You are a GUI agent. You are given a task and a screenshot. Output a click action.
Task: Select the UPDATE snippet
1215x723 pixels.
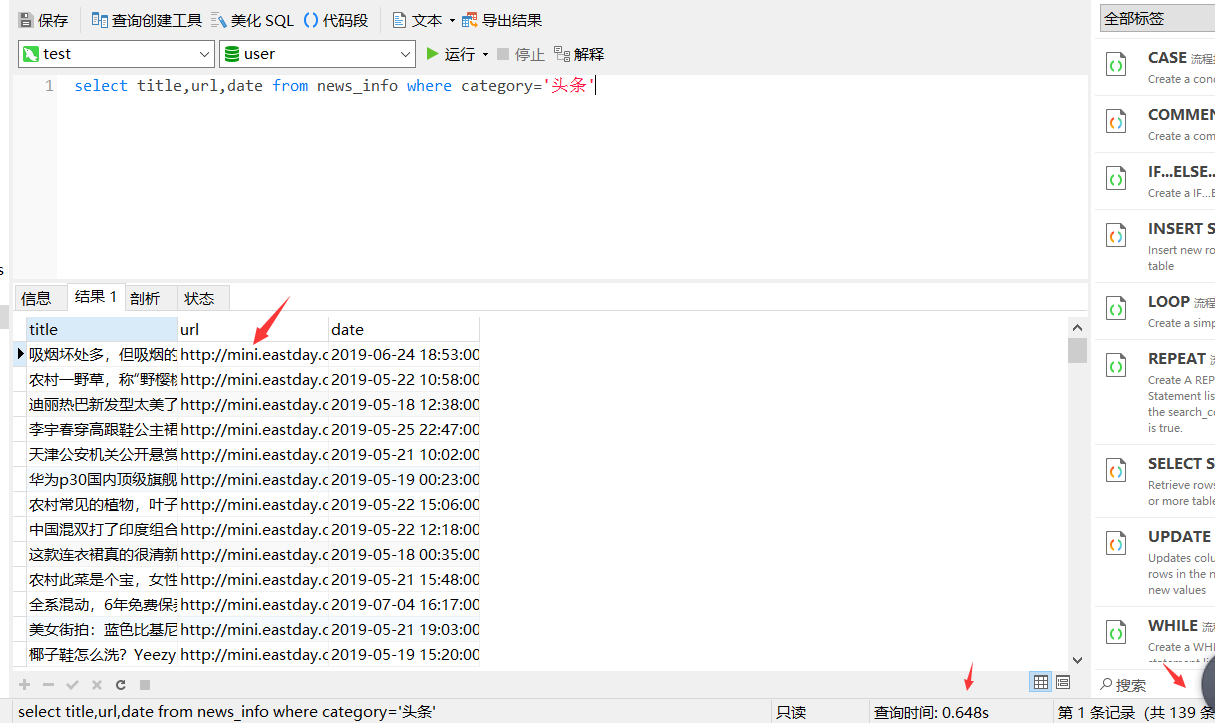(1156, 562)
